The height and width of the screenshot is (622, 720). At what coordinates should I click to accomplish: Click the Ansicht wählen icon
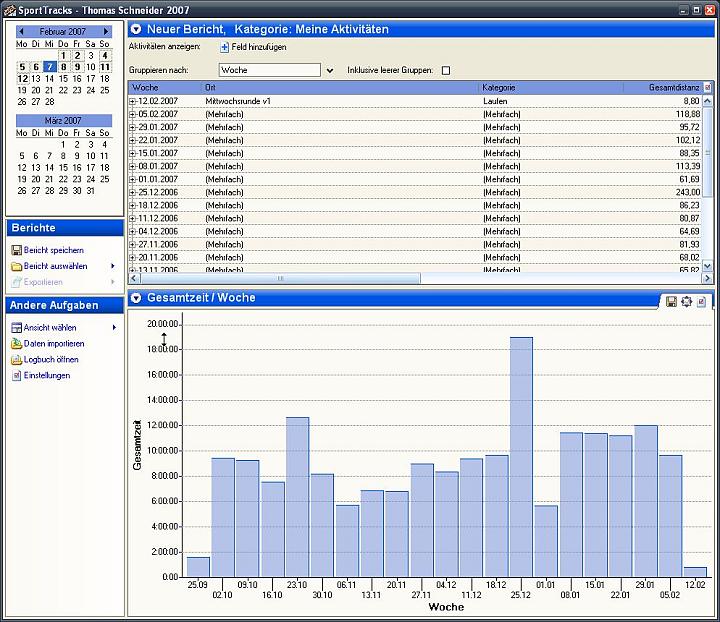[17, 328]
